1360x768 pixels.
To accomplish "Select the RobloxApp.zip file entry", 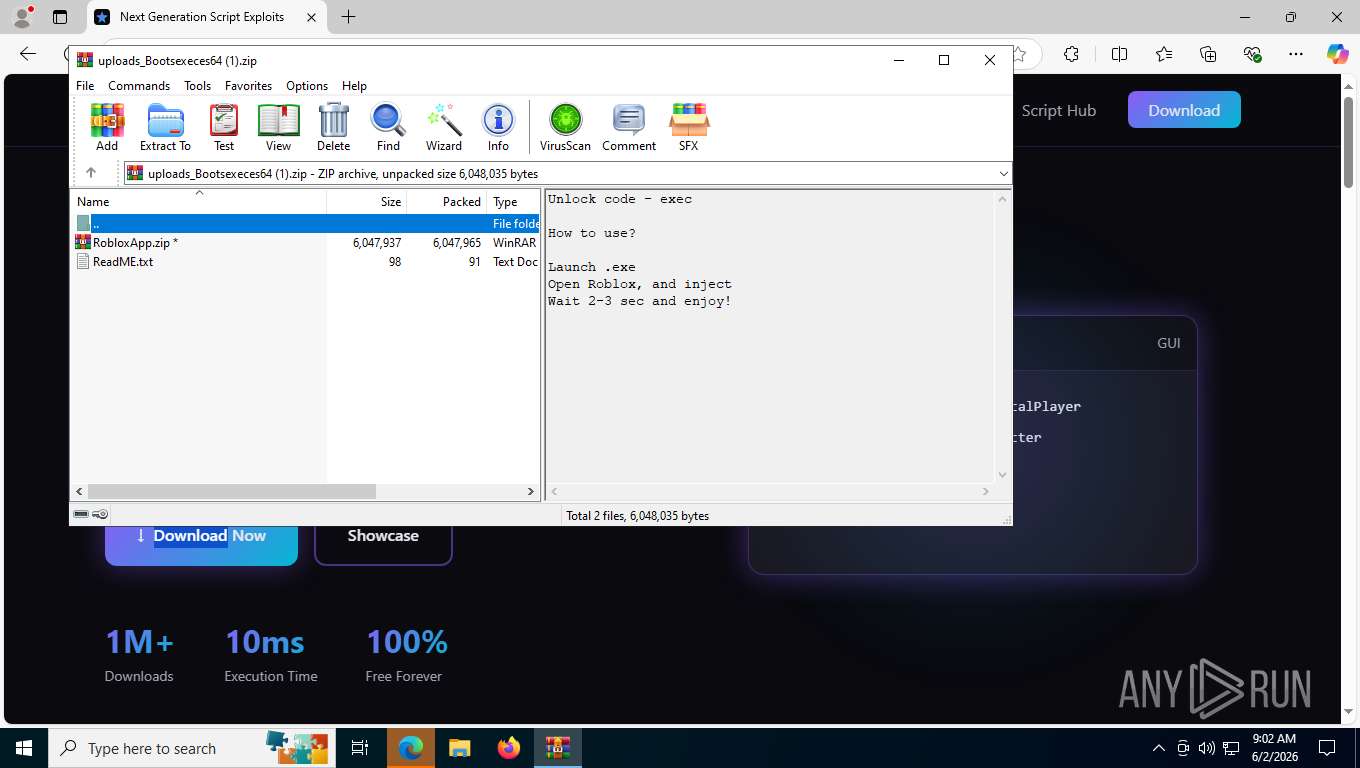I will coord(306,243).
